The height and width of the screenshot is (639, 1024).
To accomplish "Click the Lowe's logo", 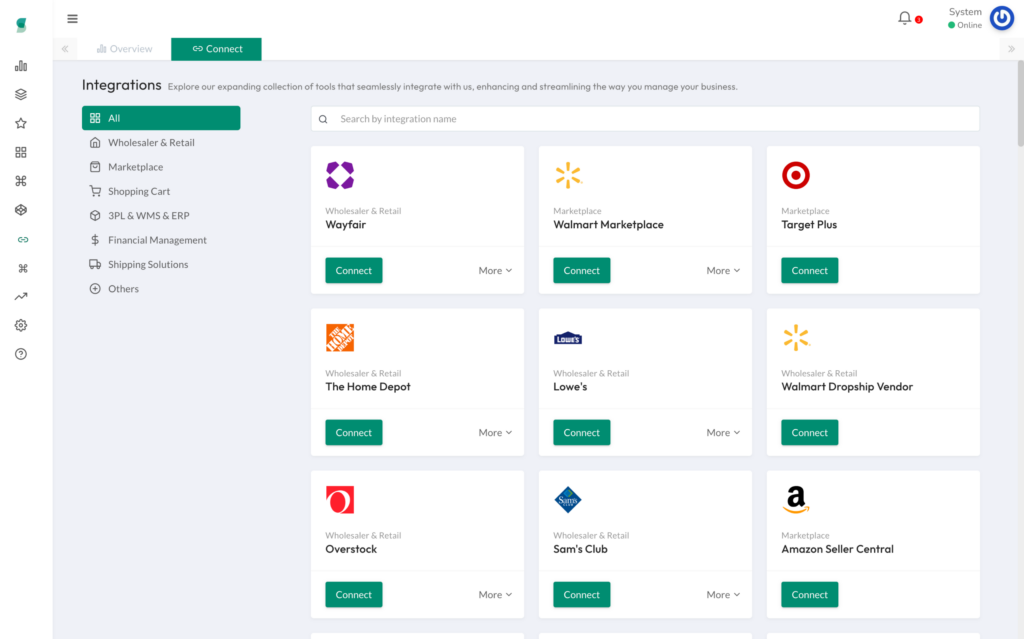I will 568,338.
